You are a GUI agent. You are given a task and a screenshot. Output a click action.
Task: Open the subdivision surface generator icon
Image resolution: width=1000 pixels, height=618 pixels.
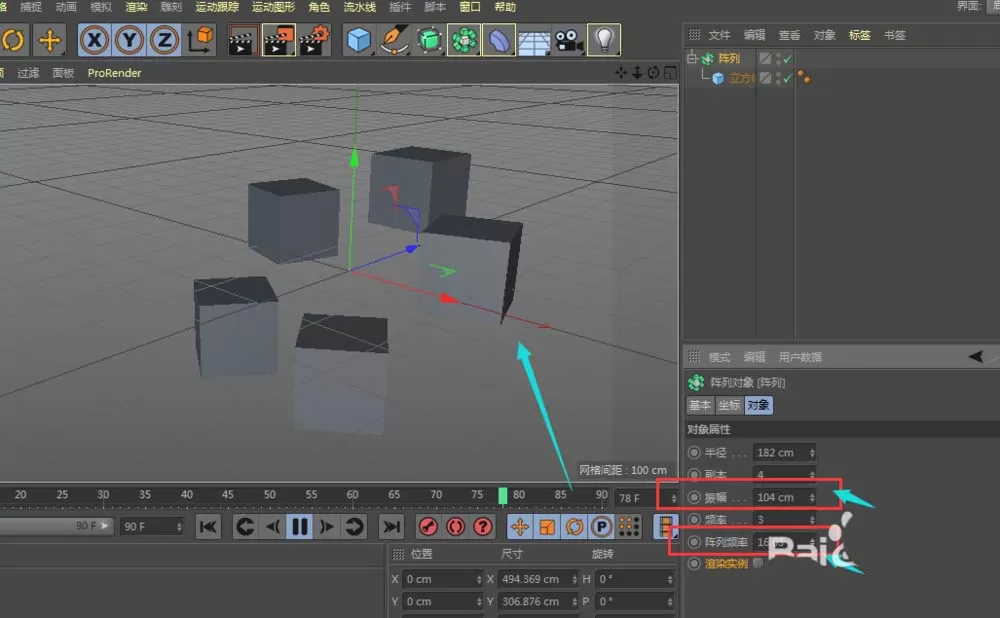click(429, 40)
